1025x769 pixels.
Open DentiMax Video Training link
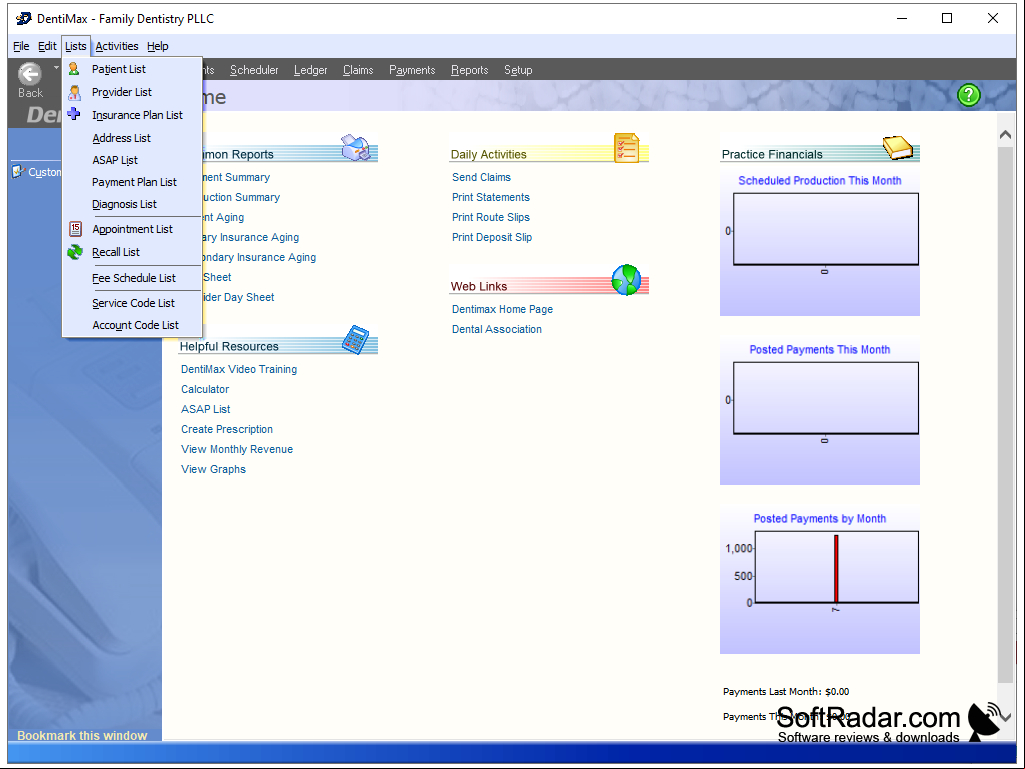(x=239, y=369)
